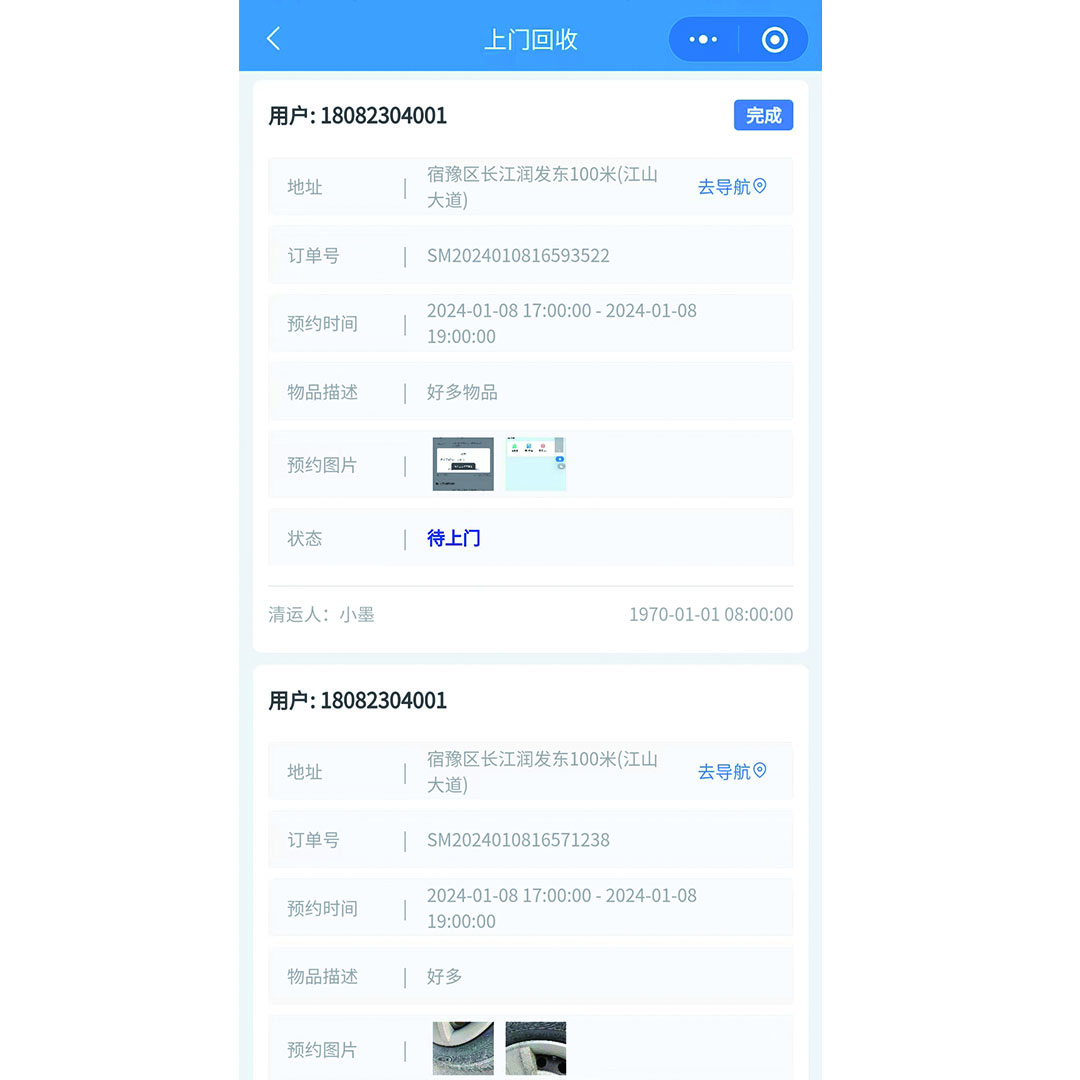View second tire photo in second order
This screenshot has height=1080, width=1080.
[535, 1048]
